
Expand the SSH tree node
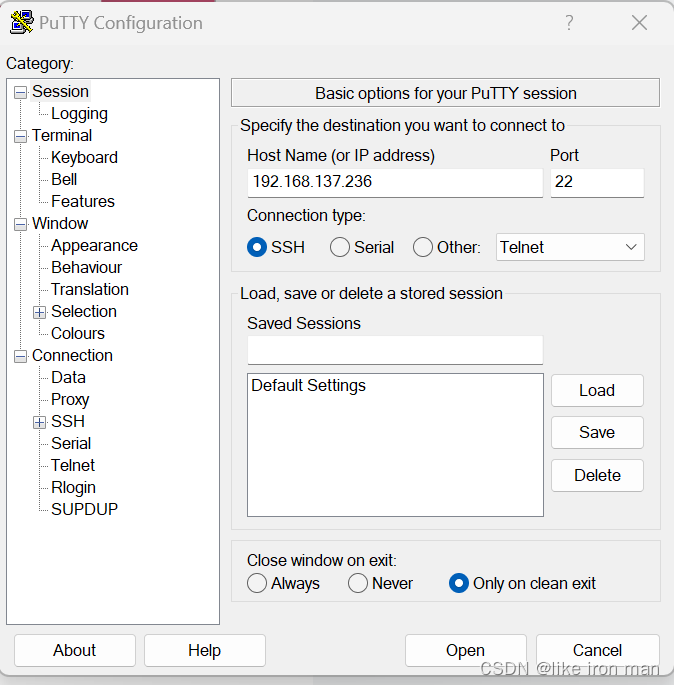[40, 422]
